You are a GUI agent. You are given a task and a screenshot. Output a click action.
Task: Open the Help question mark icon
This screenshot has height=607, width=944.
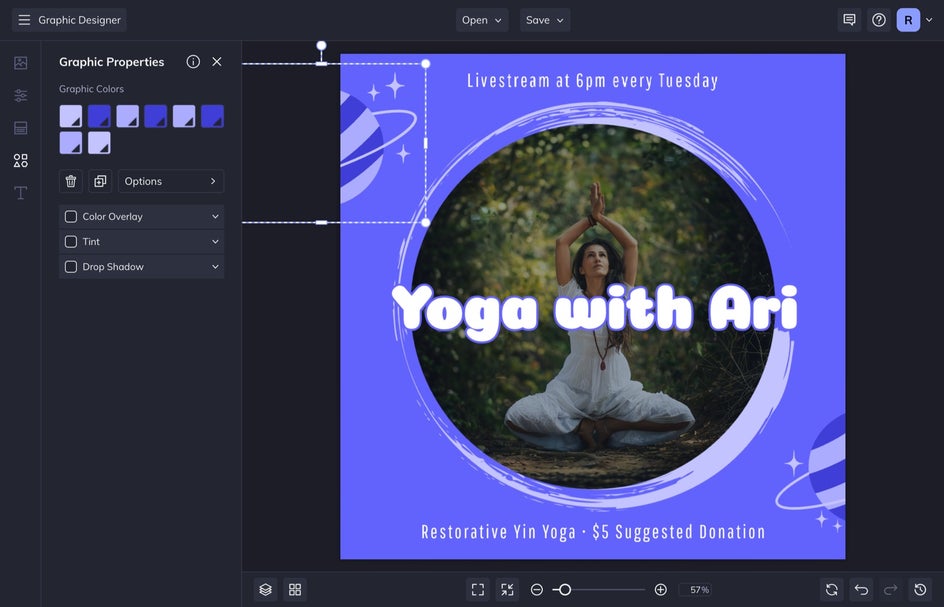click(x=878, y=20)
